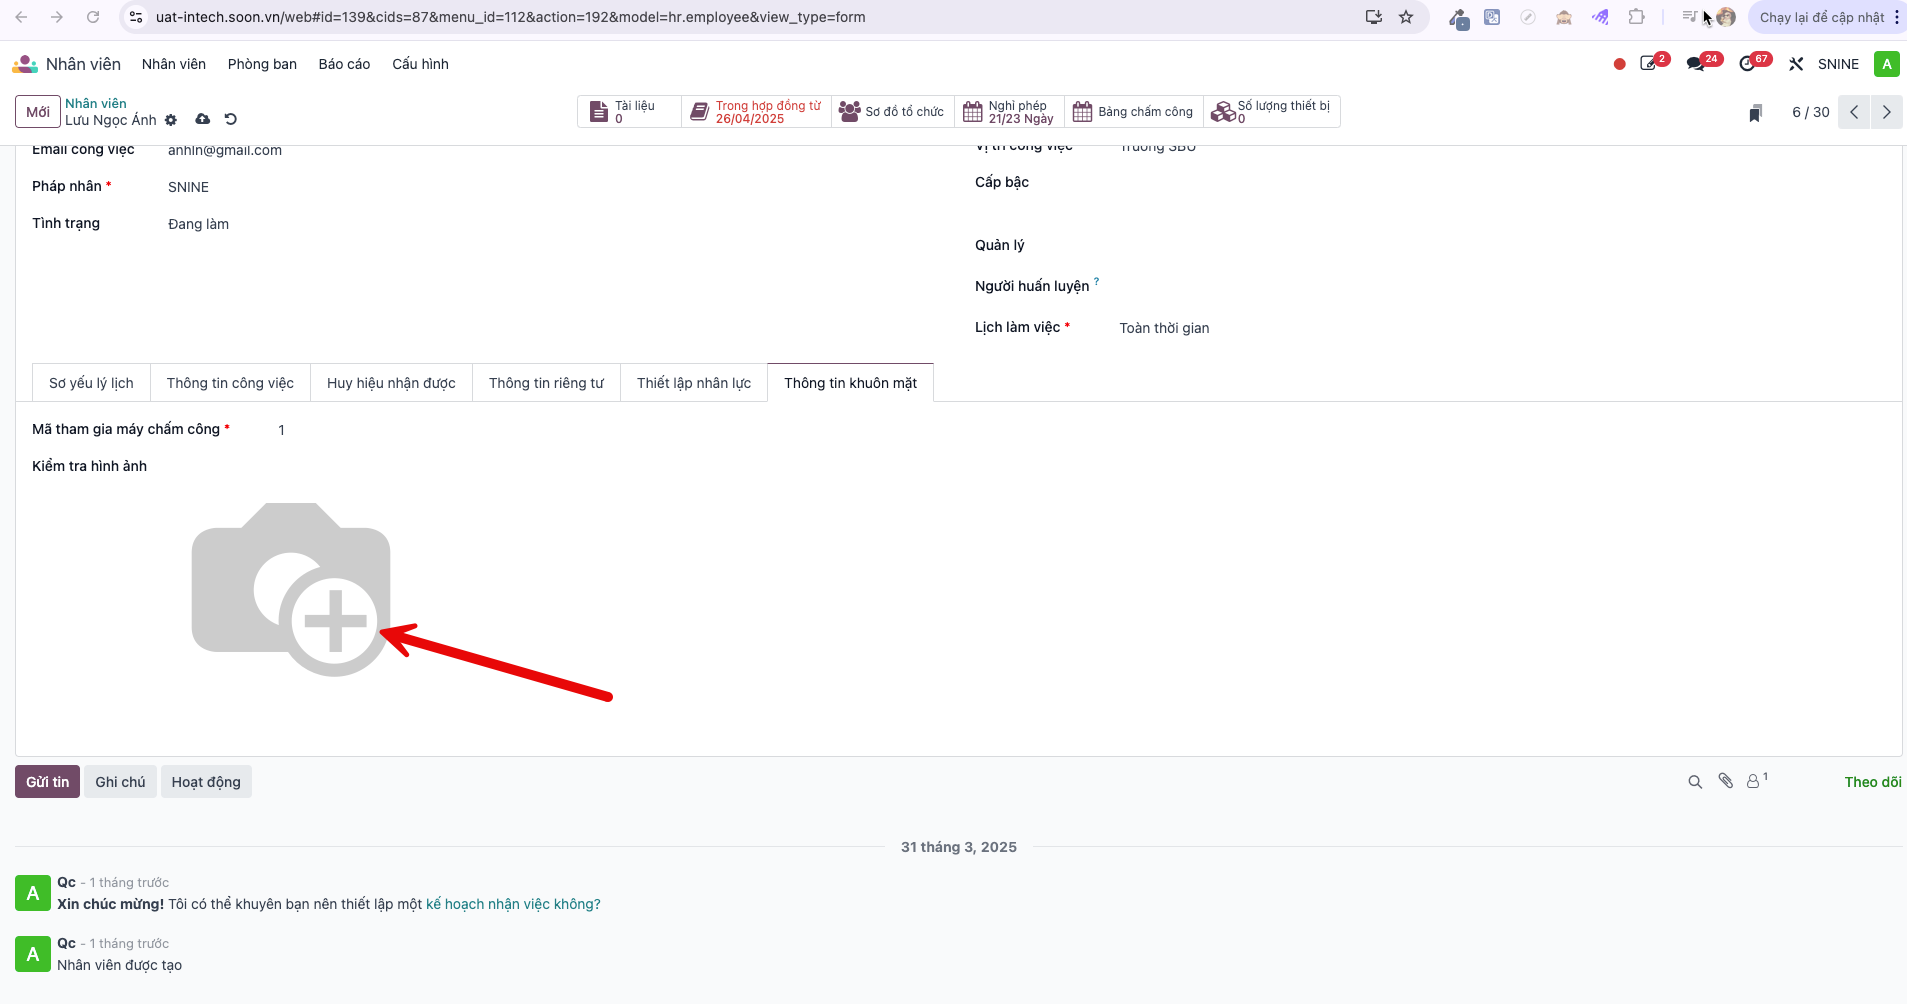The width and height of the screenshot is (1907, 1004).
Task: Click the discard changes undo icon
Action: [x=231, y=119]
